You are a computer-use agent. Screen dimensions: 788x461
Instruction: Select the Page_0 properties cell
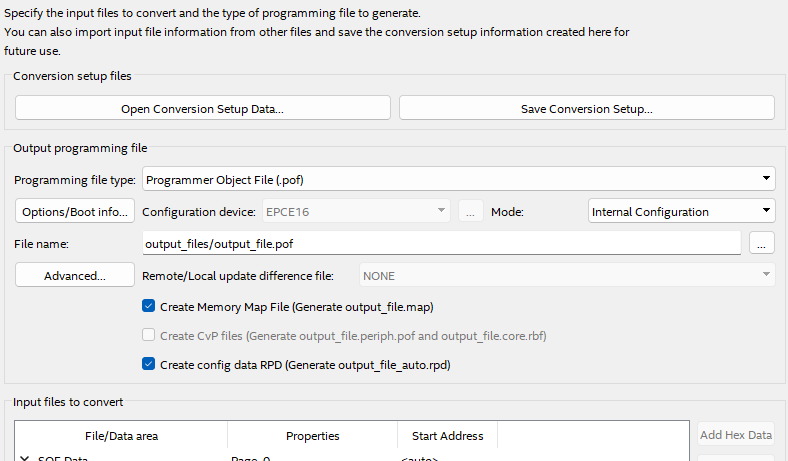pyautogui.click(x=250, y=458)
